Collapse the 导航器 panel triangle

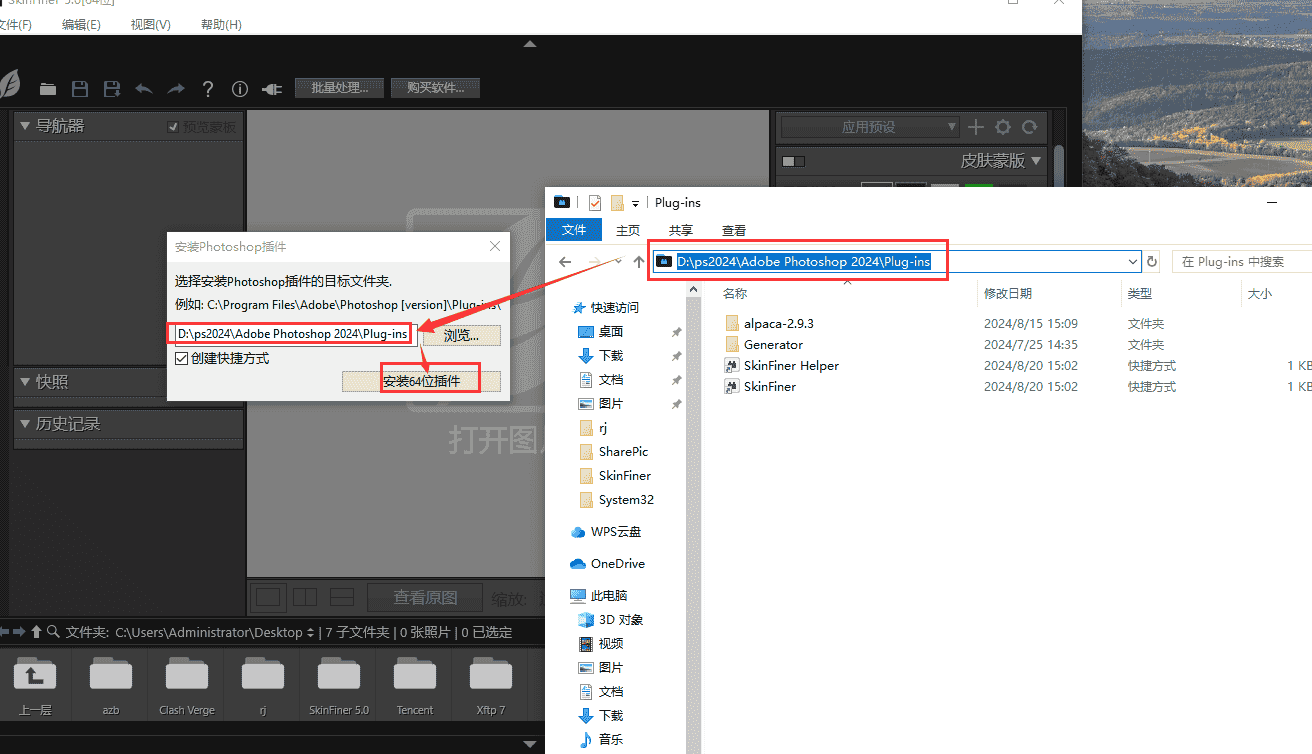(x=25, y=126)
